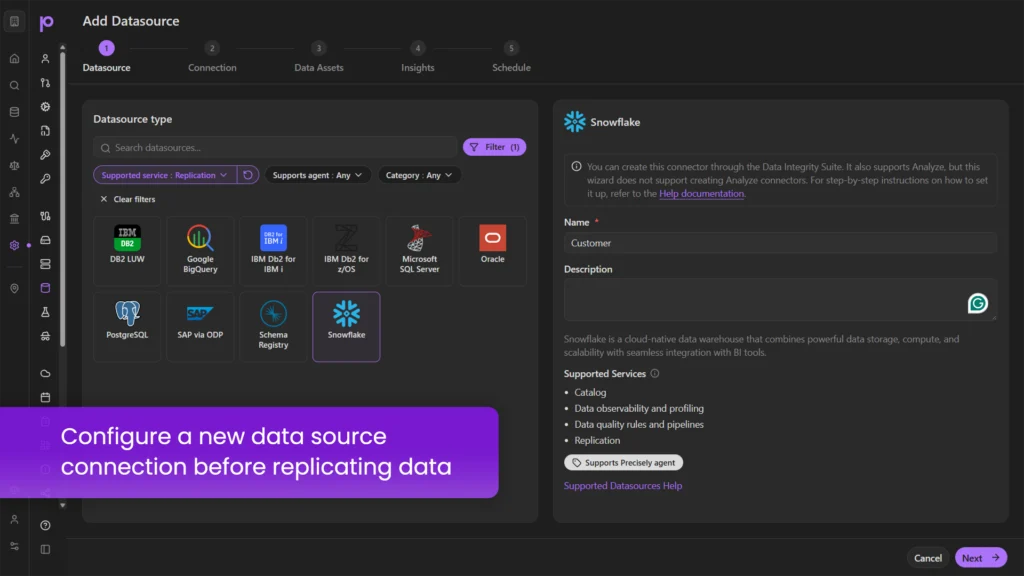Focus the Search datasources field
1024x576 pixels.
coord(275,148)
